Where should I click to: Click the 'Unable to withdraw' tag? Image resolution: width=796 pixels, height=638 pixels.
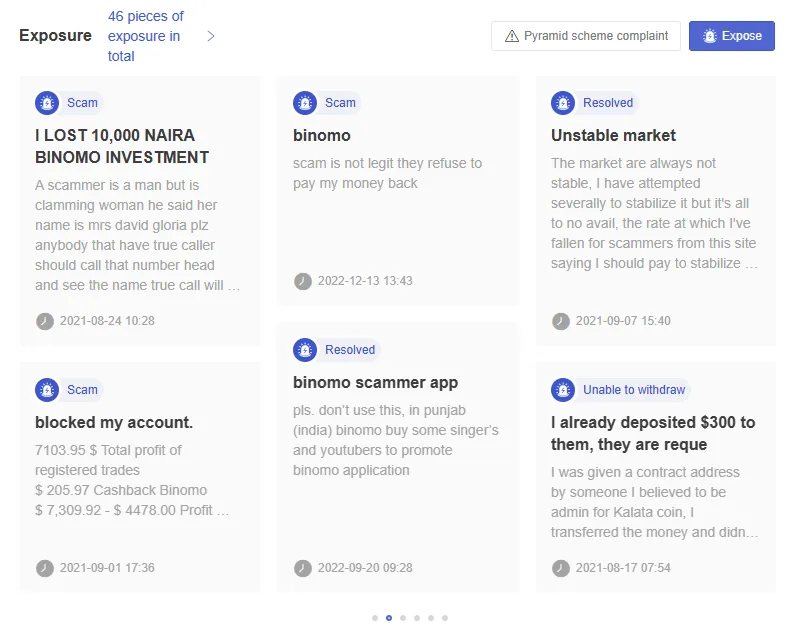pos(634,390)
